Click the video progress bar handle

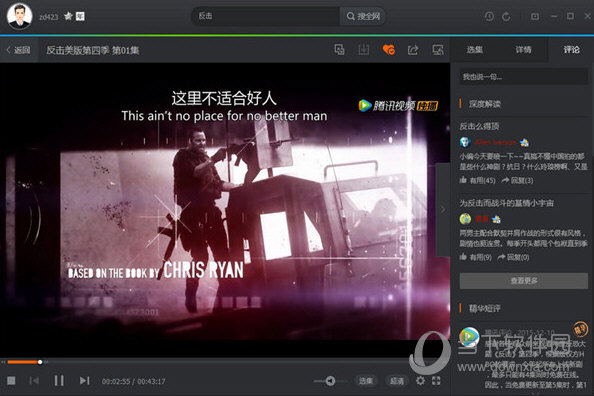point(40,362)
